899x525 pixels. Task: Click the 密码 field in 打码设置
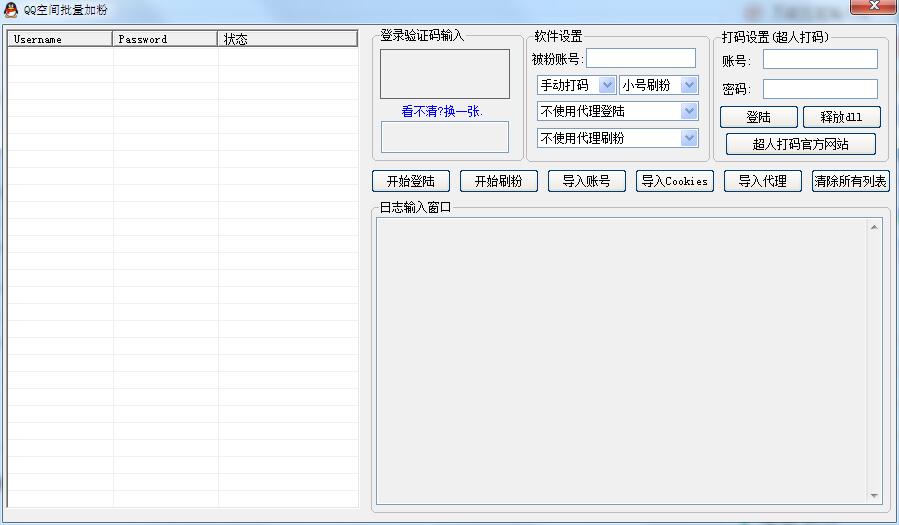819,89
